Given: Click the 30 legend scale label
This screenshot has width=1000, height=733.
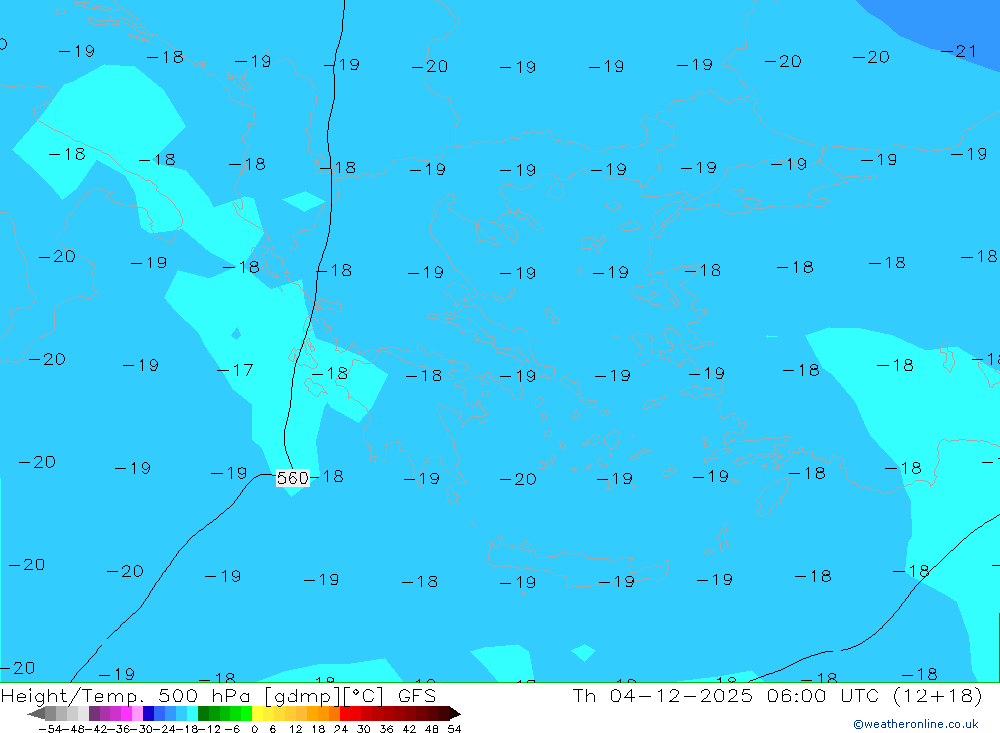Looking at the screenshot, I should click(x=364, y=729).
